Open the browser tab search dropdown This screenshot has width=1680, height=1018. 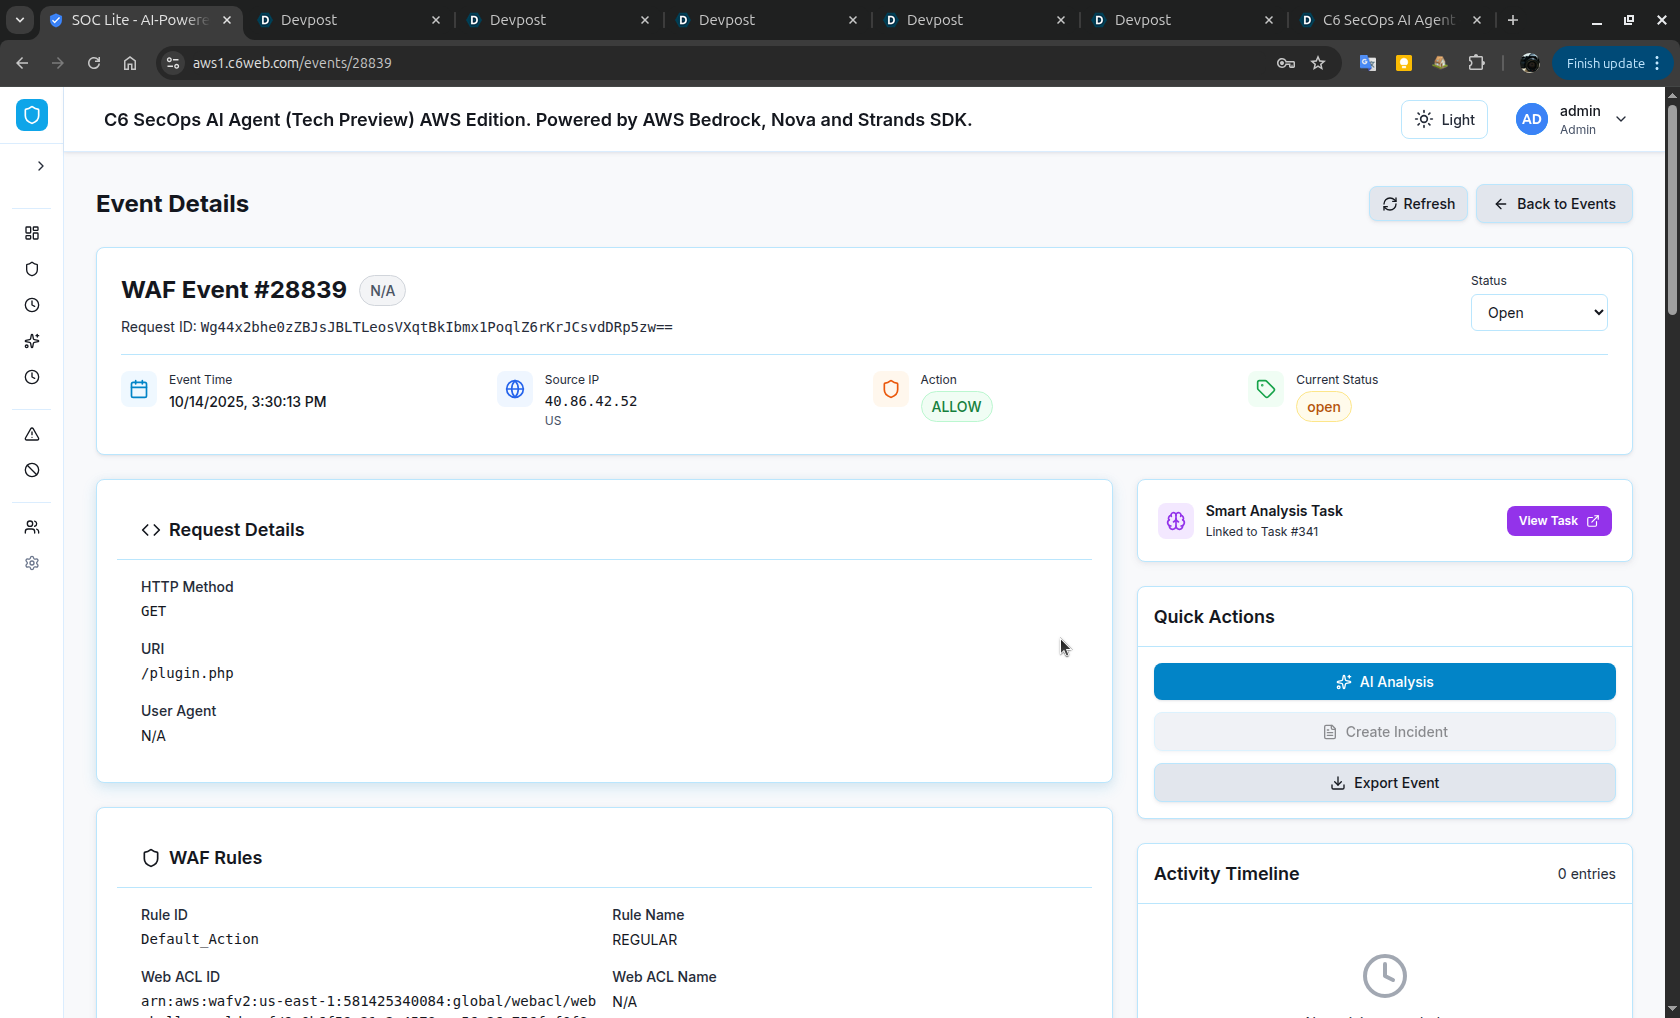[20, 20]
